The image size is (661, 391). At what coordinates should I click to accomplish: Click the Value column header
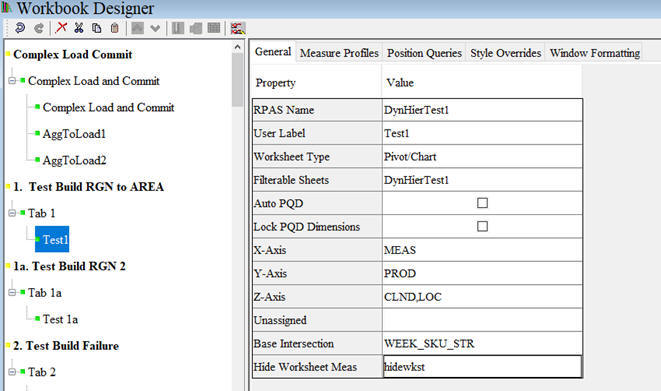pos(400,83)
